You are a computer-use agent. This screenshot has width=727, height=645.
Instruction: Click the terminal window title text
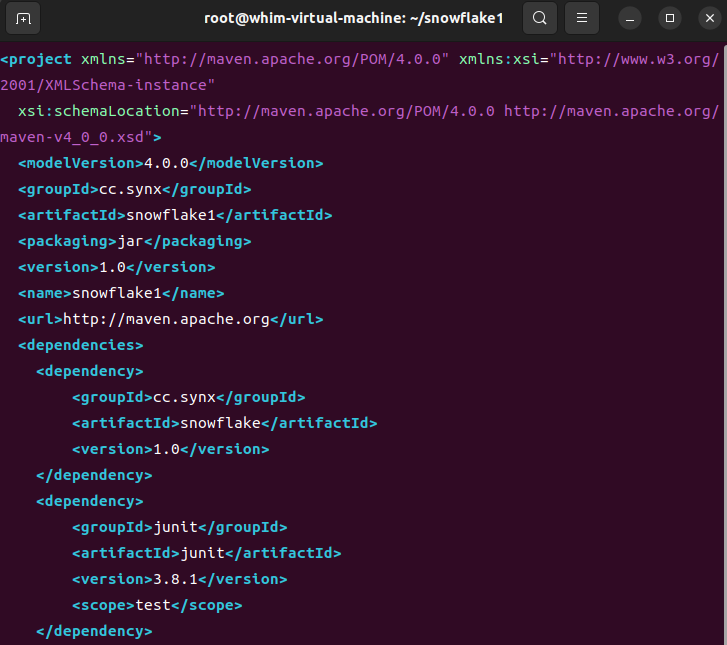pyautogui.click(x=354, y=18)
